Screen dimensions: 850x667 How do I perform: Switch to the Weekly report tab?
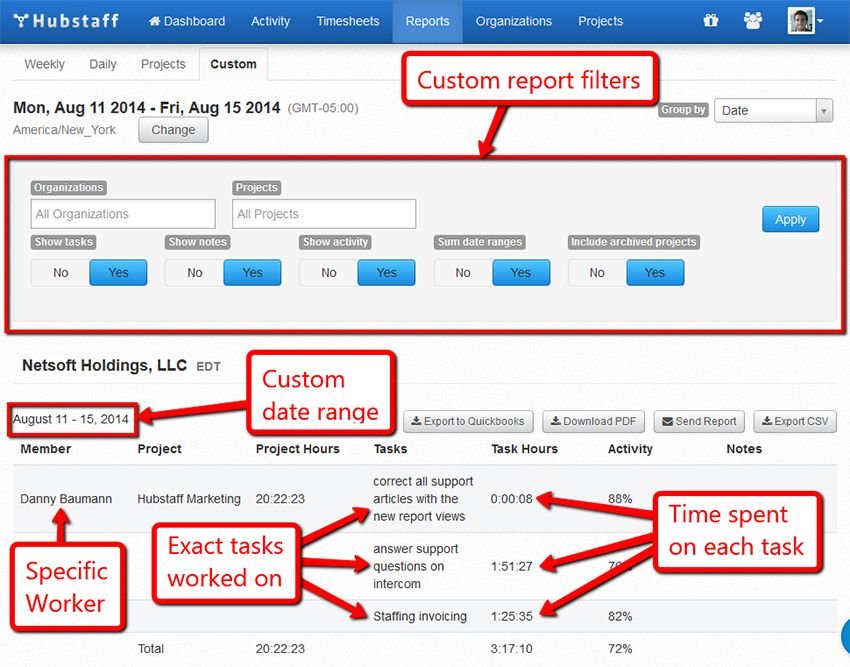point(44,64)
